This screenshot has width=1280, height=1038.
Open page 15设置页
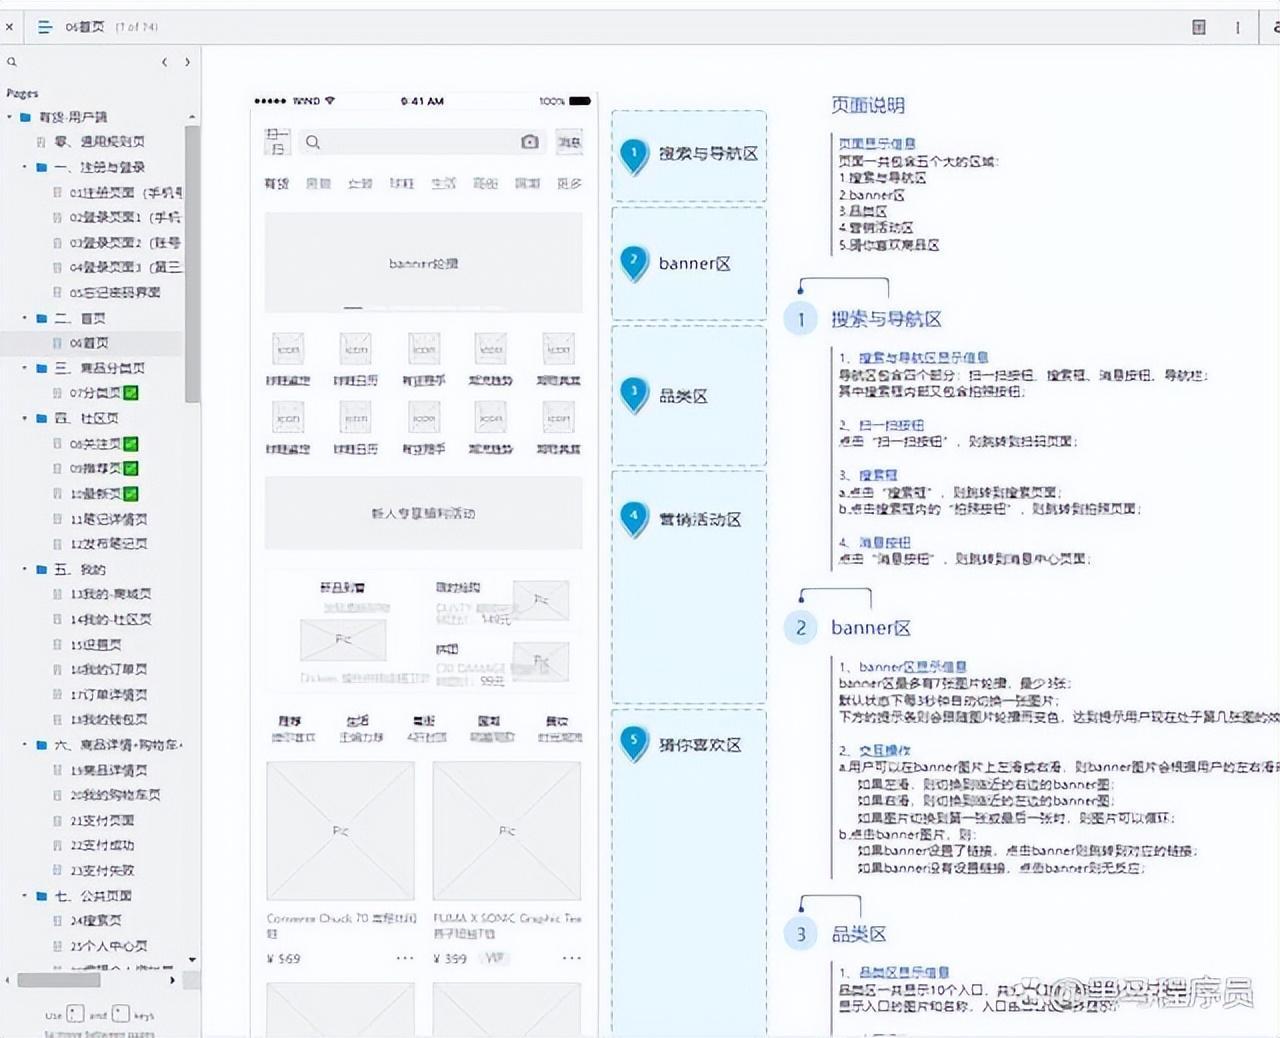click(x=95, y=645)
